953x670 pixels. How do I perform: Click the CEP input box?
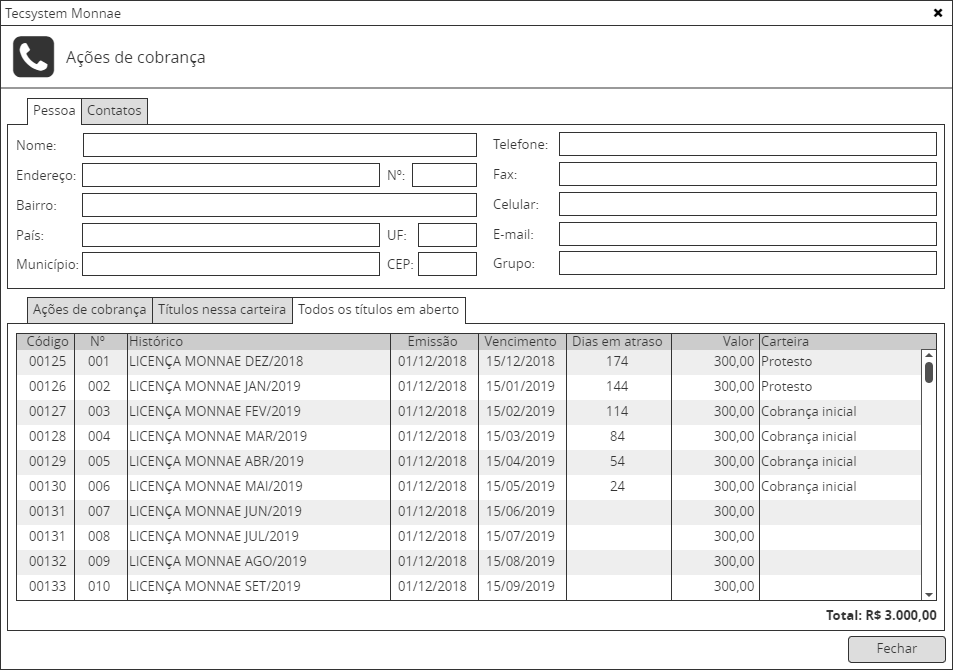(x=447, y=265)
